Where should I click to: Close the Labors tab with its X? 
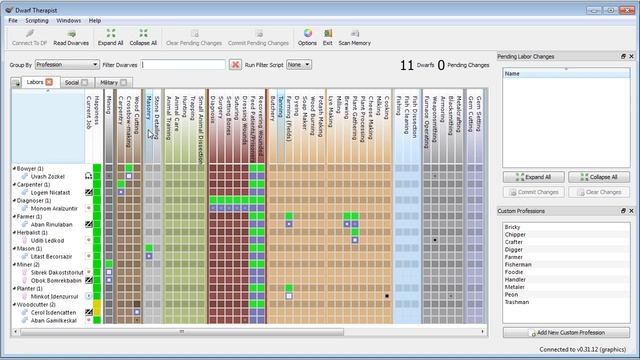click(49, 82)
